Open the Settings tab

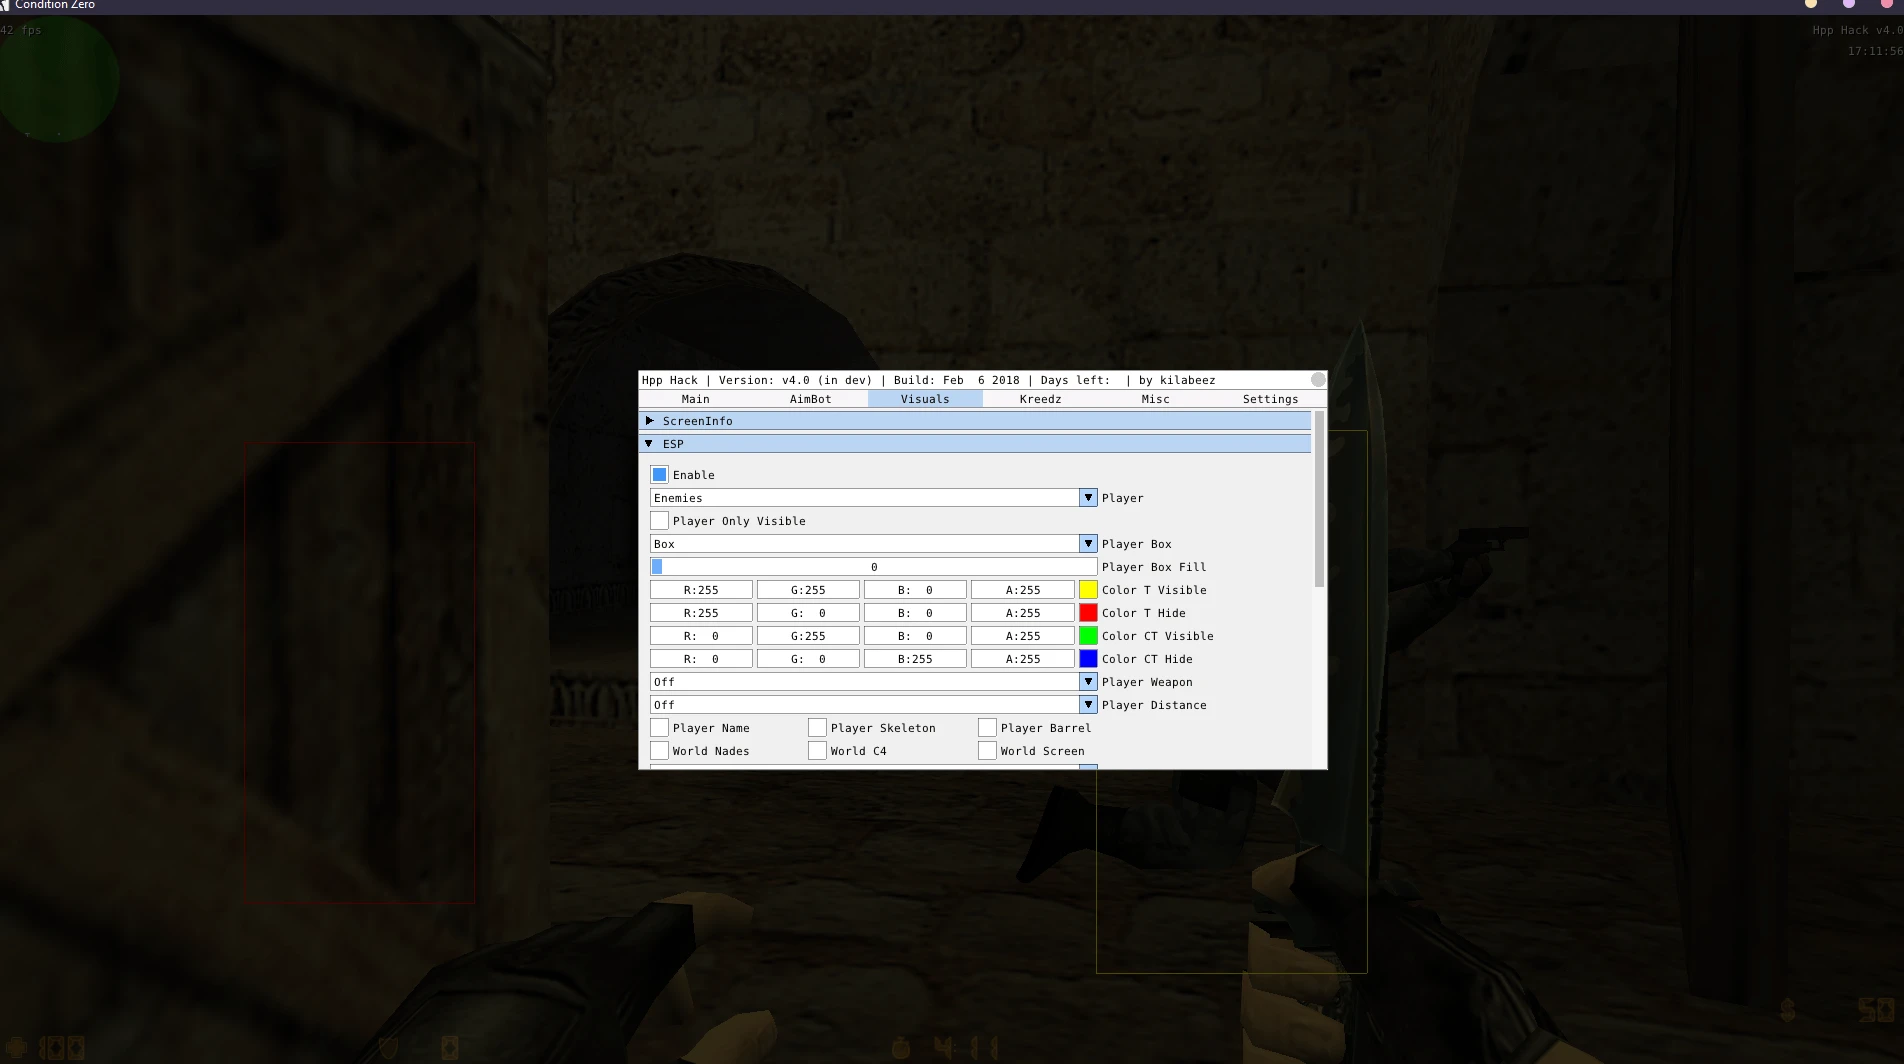click(1270, 399)
